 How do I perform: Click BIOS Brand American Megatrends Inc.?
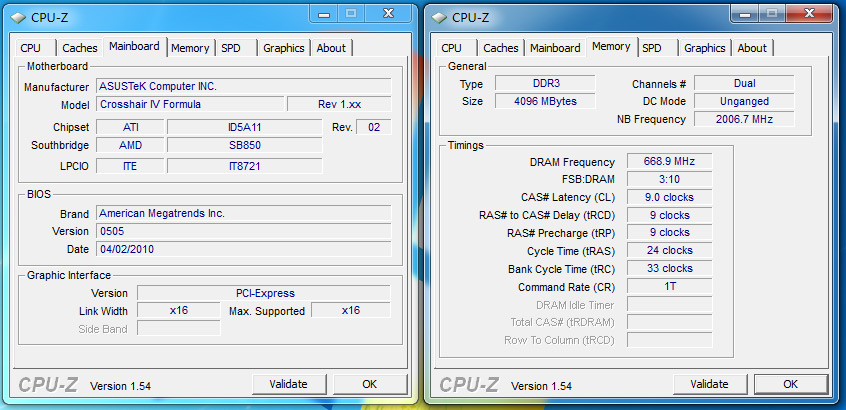click(x=244, y=214)
